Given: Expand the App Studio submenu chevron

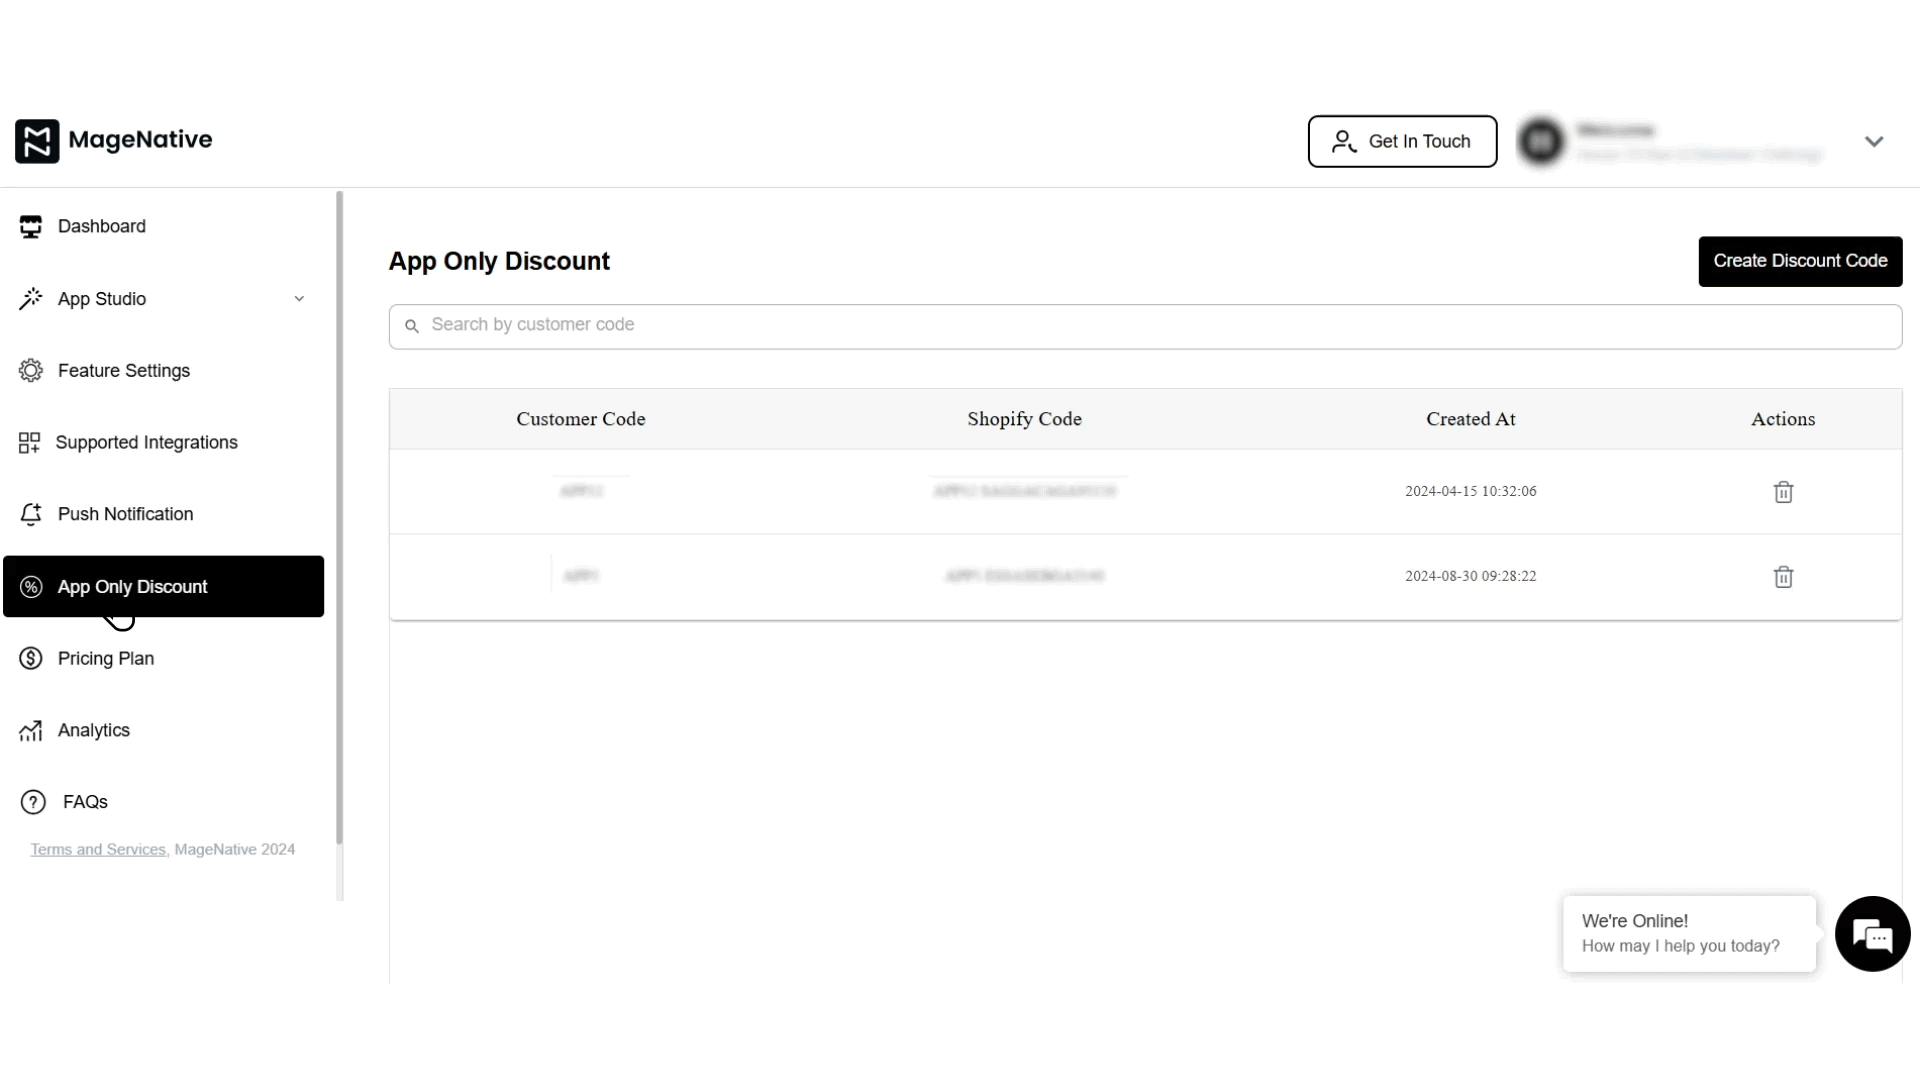Looking at the screenshot, I should click(x=299, y=298).
